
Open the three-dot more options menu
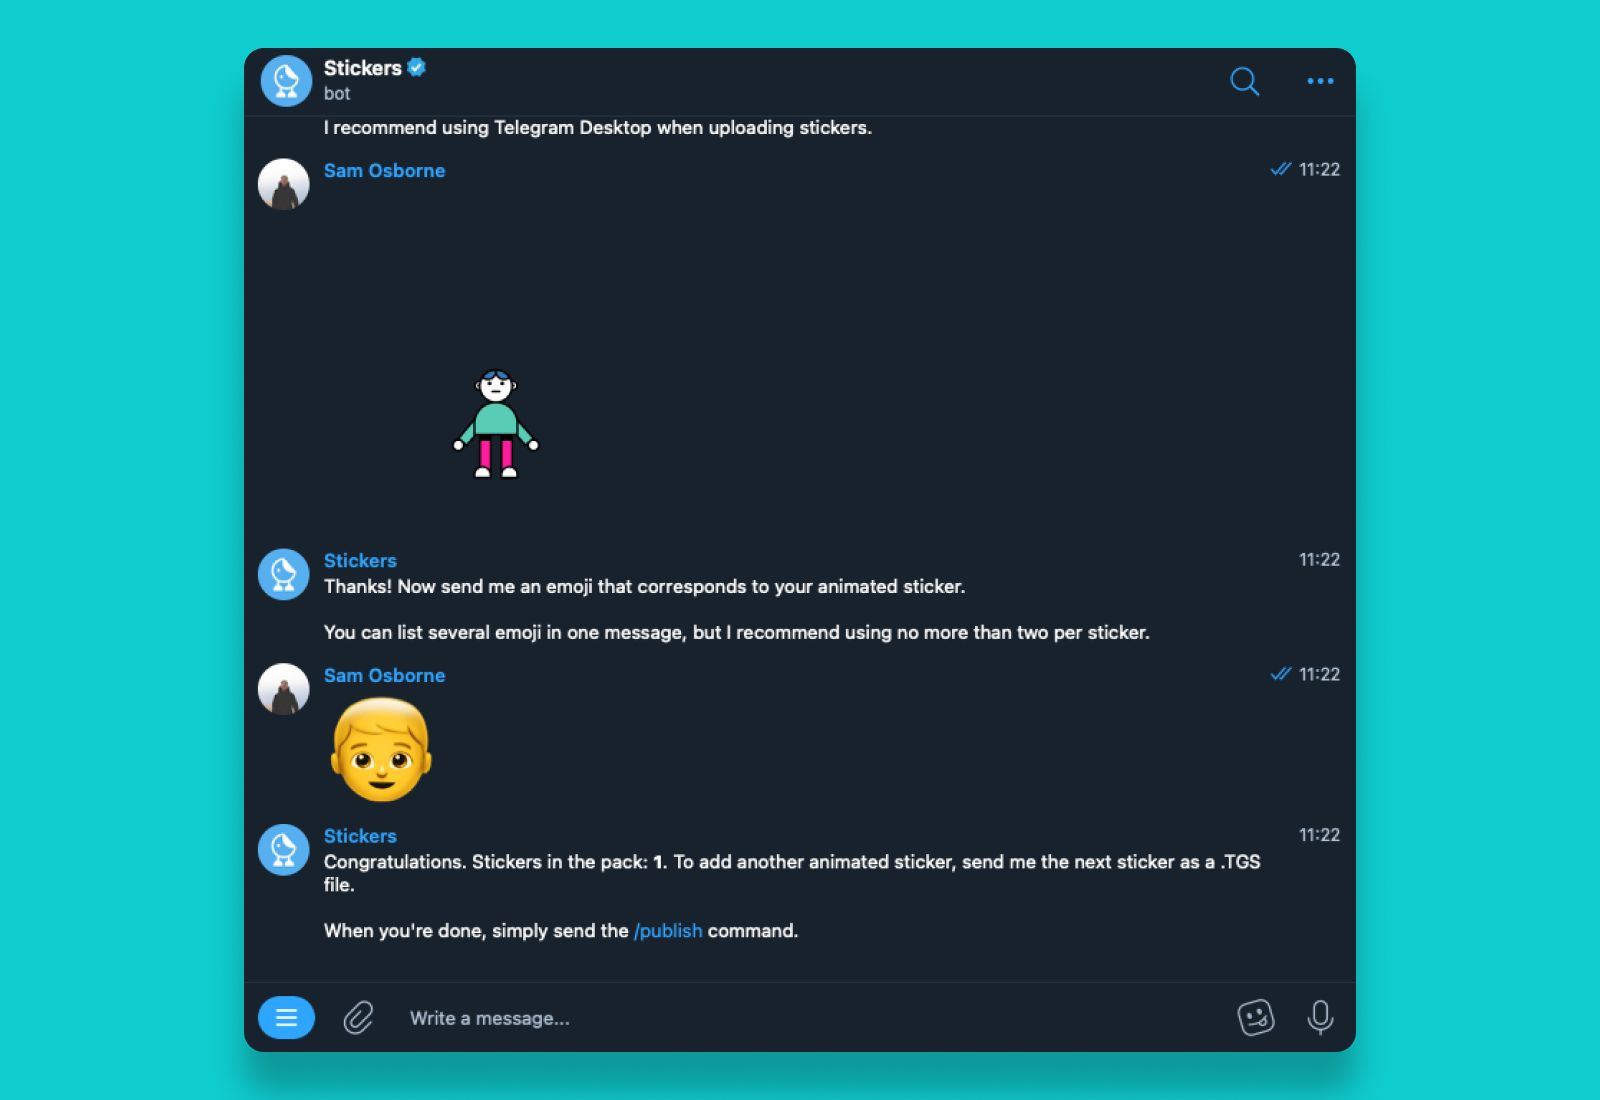[x=1320, y=81]
